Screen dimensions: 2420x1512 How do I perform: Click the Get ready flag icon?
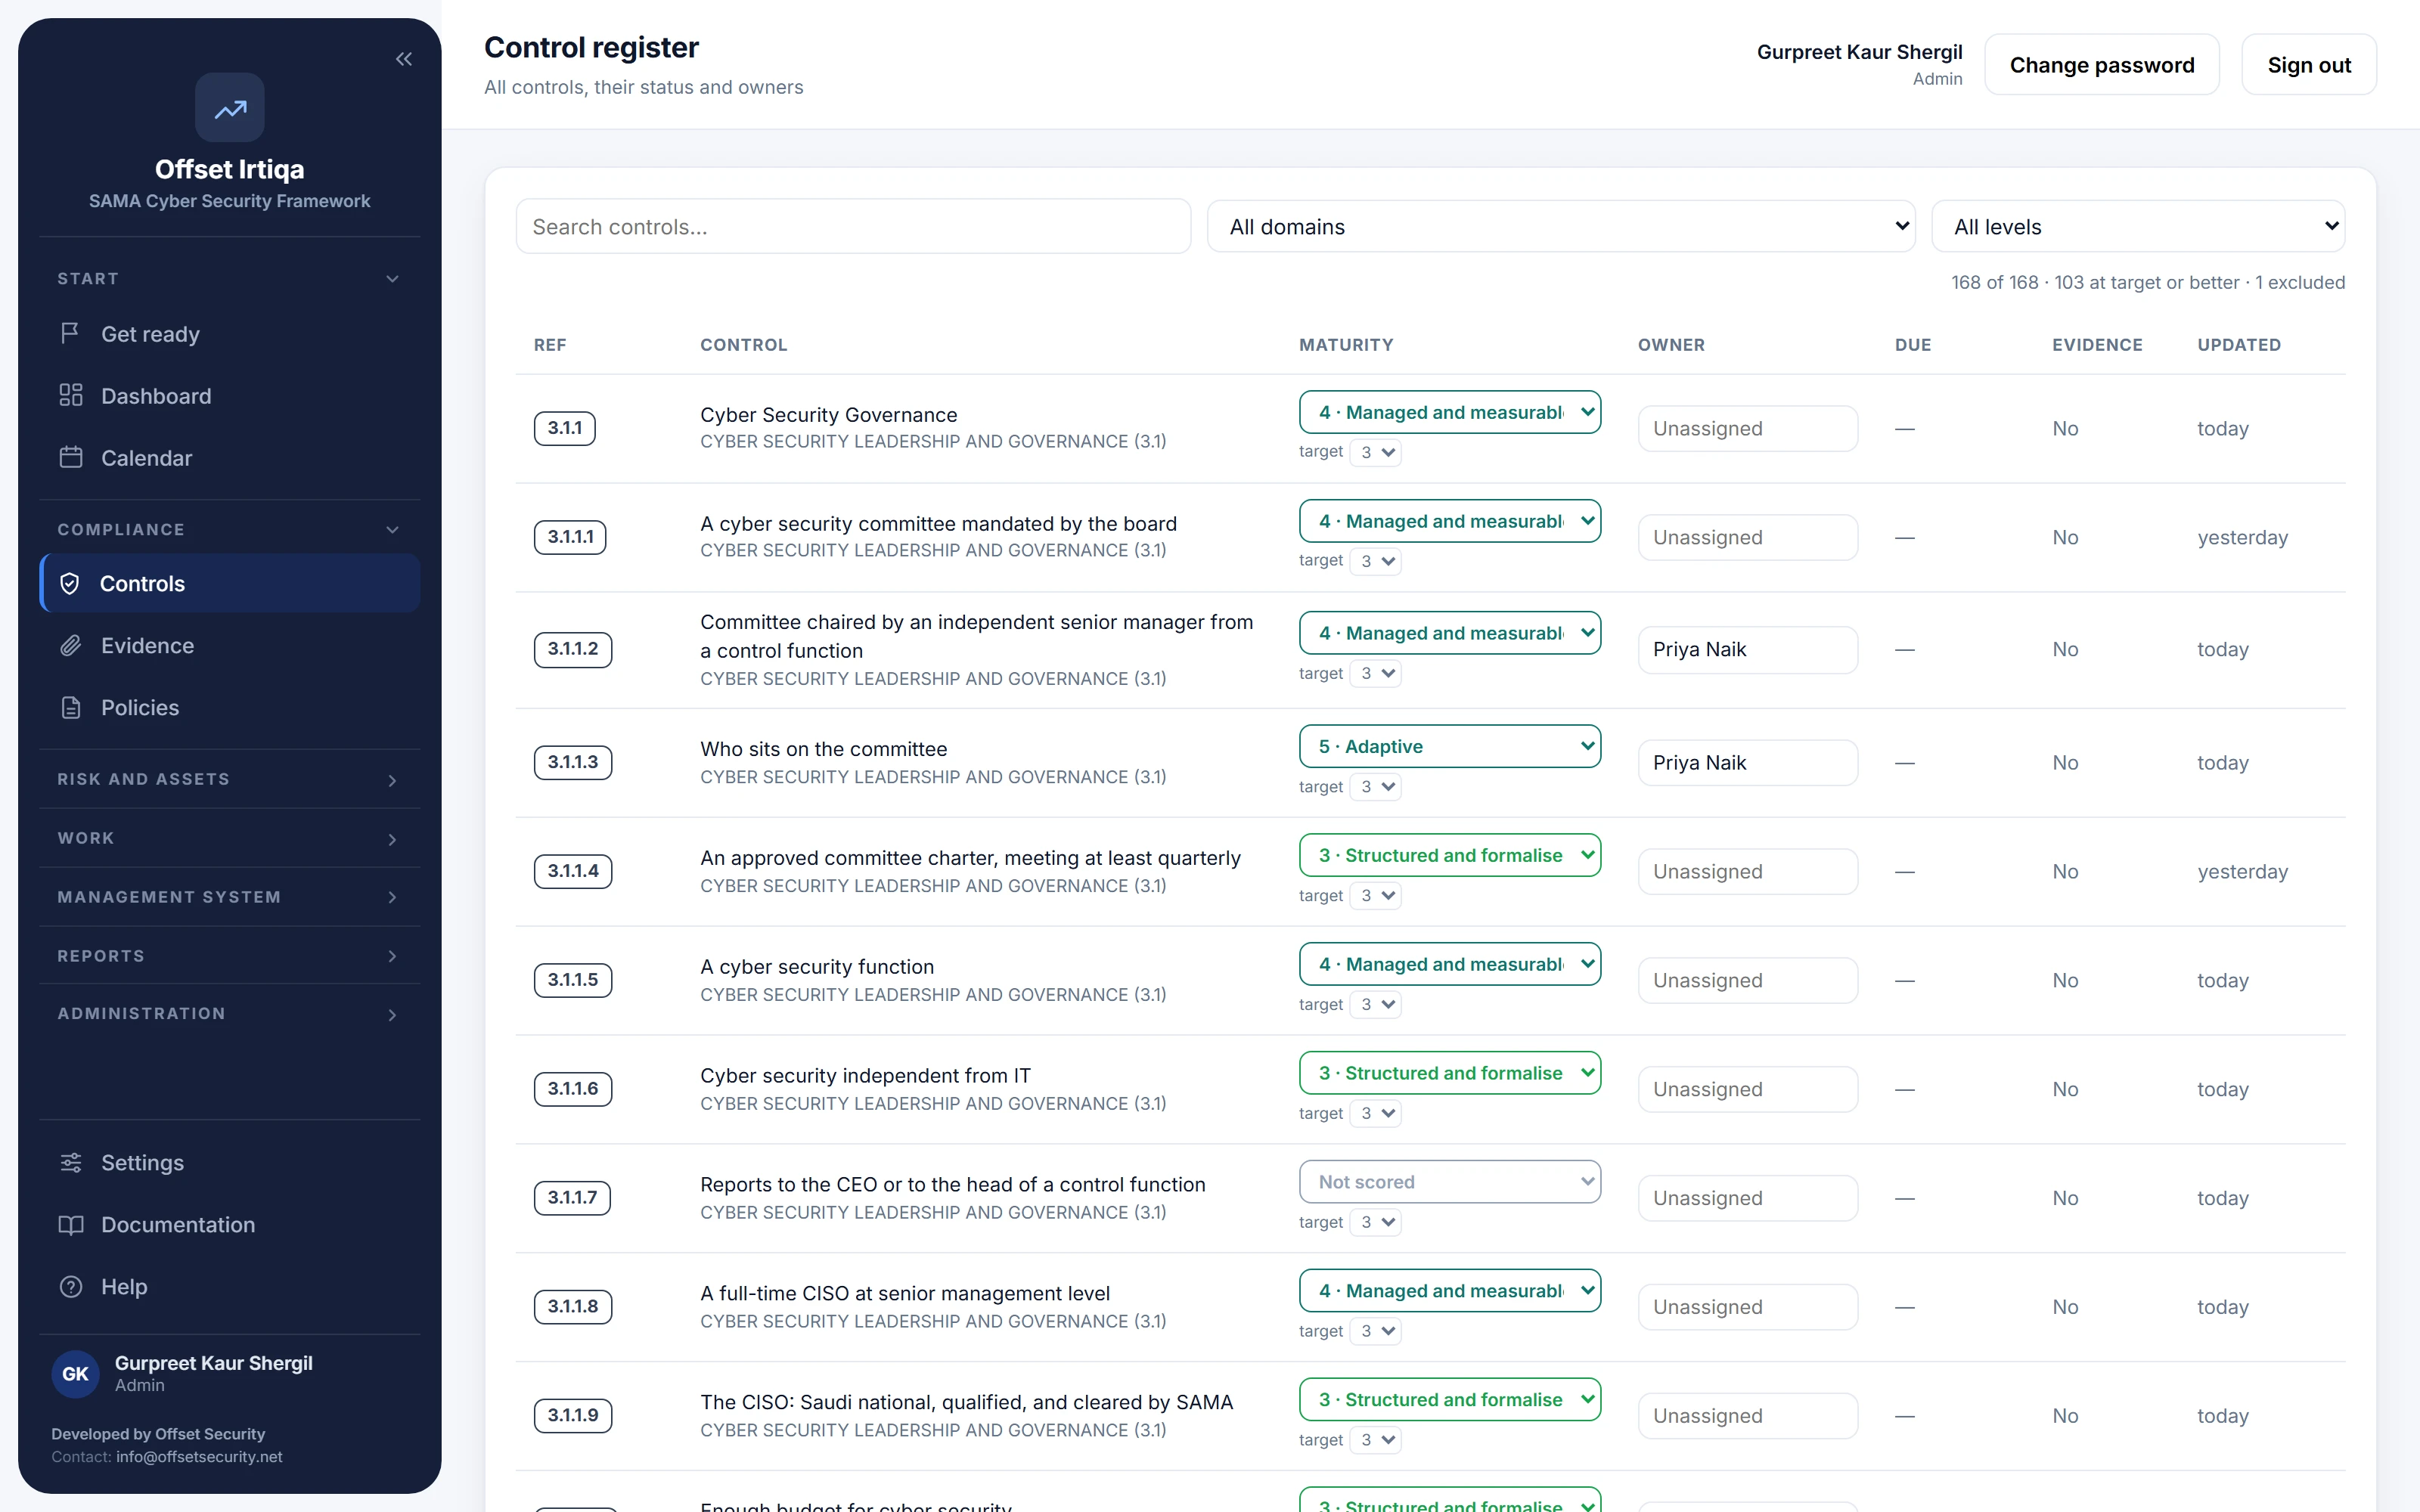pyautogui.click(x=70, y=333)
